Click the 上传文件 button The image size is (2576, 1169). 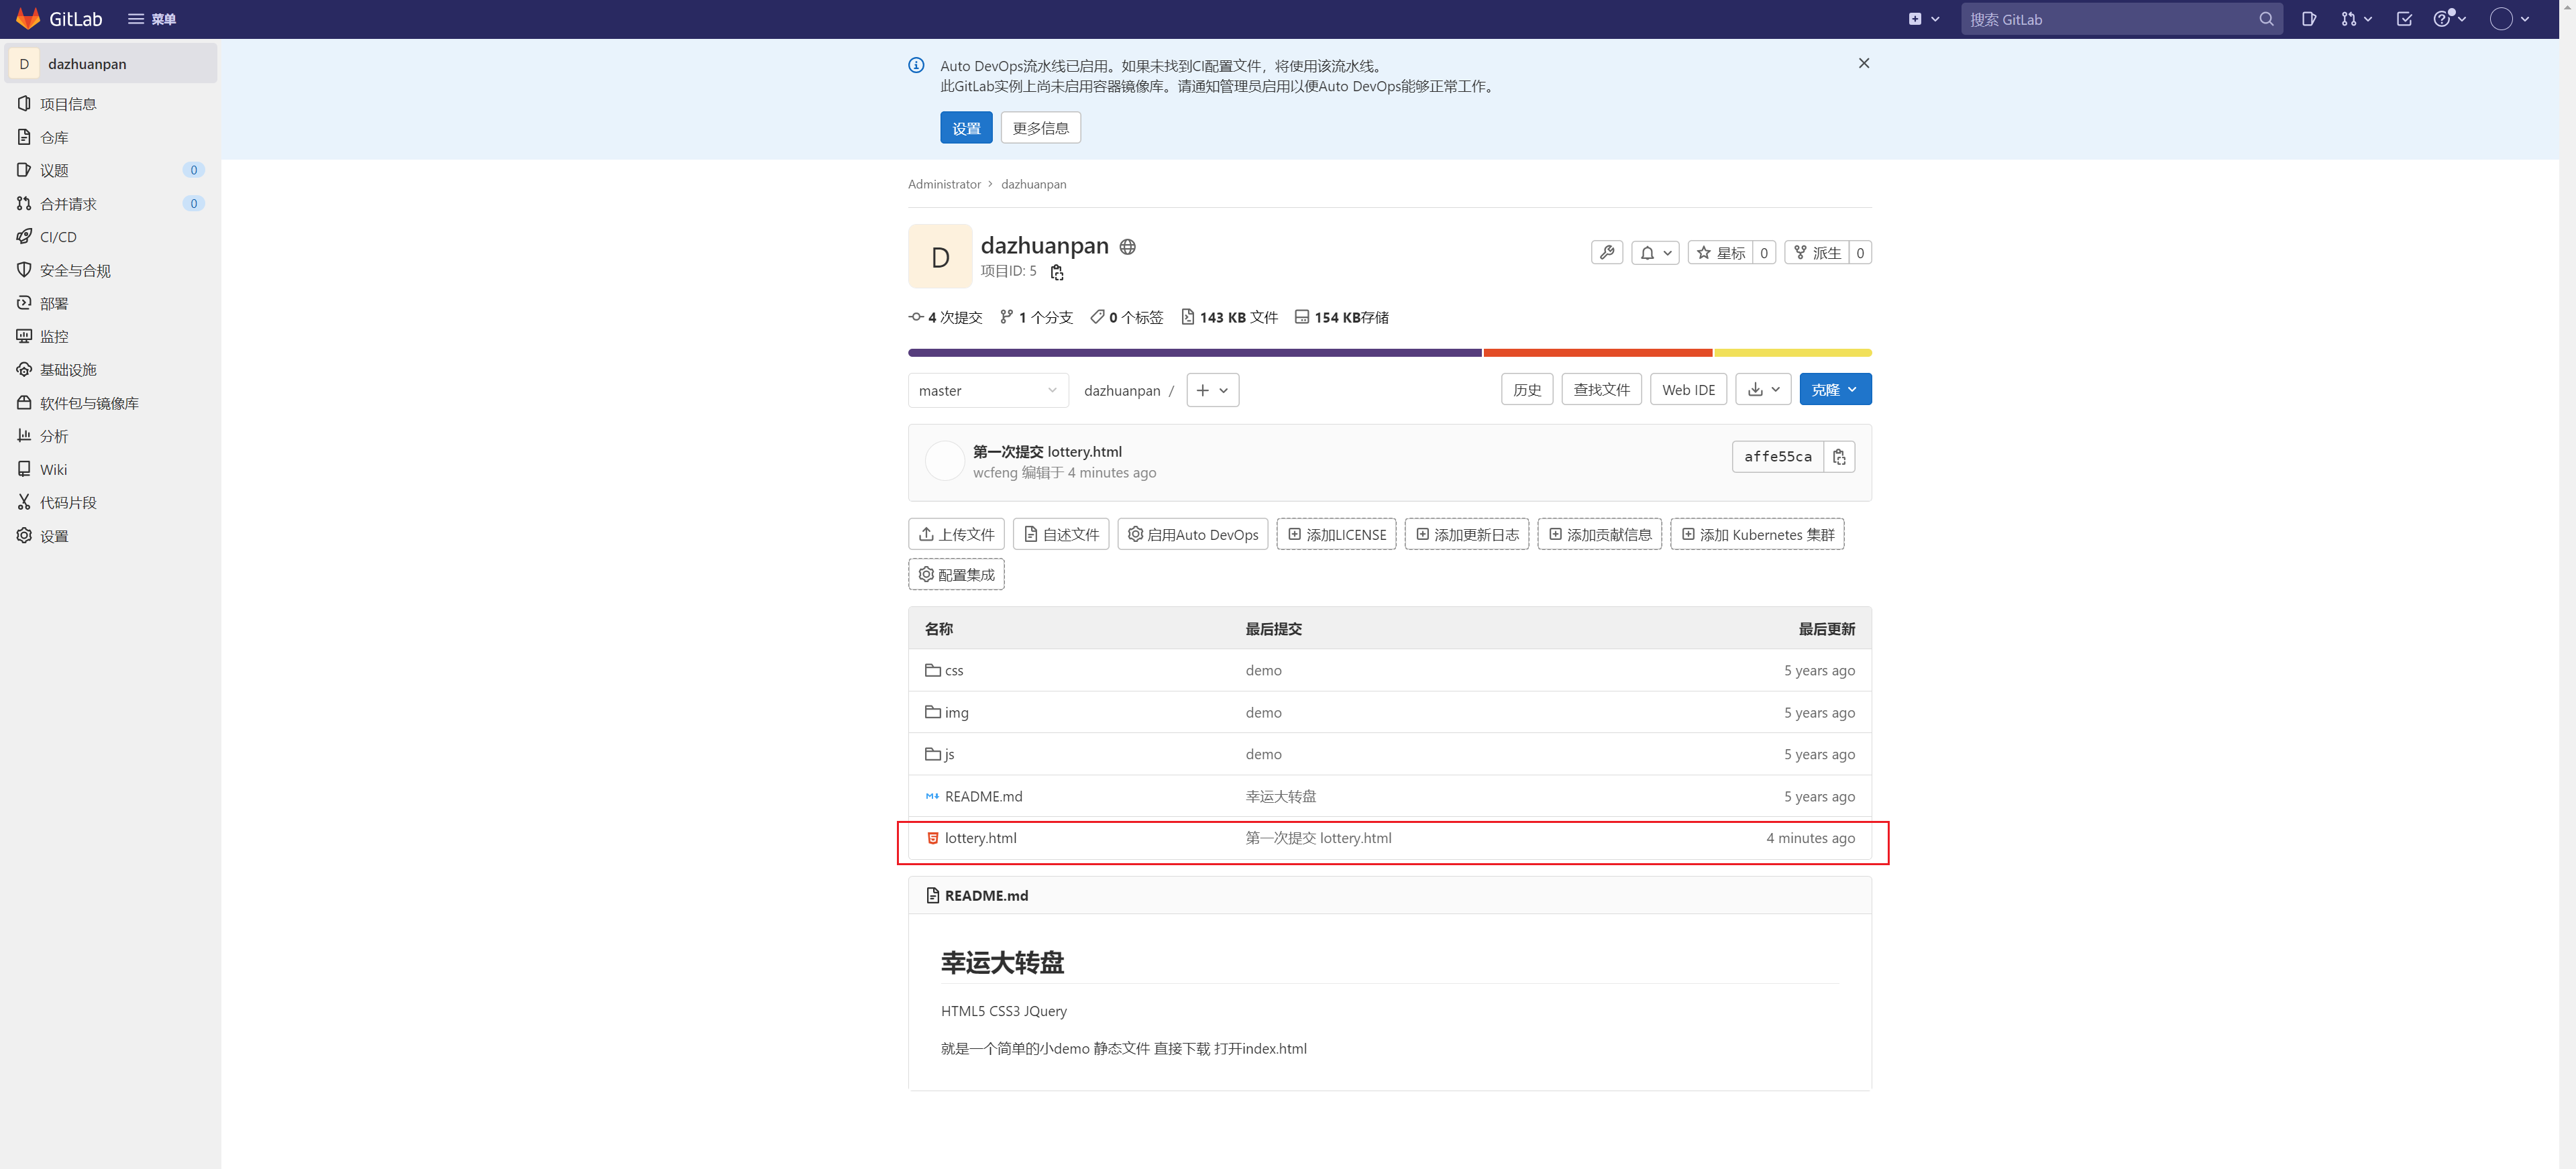click(x=956, y=534)
